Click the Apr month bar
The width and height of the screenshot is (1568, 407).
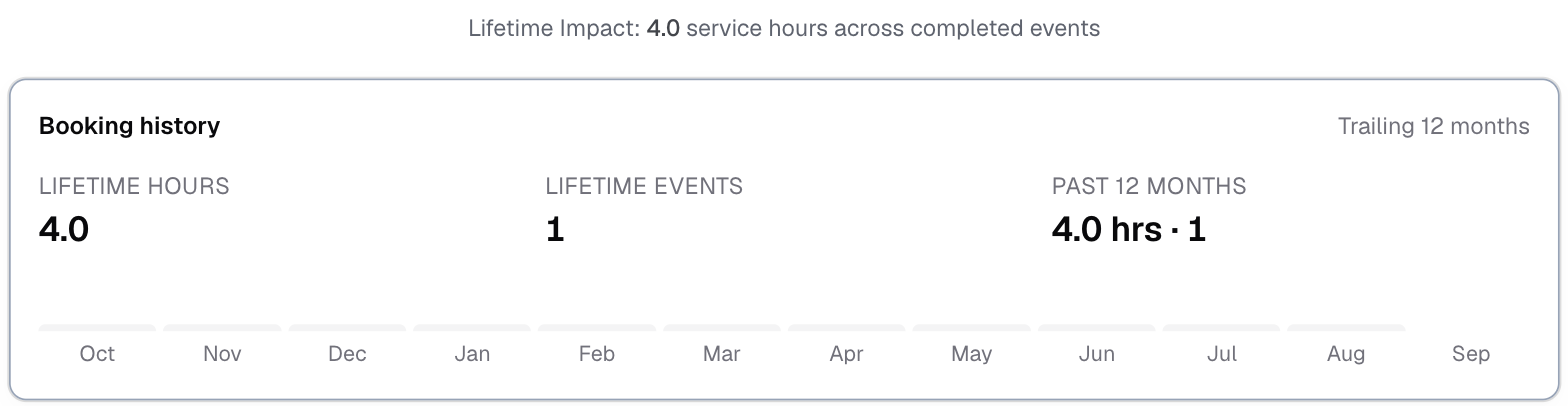click(847, 328)
